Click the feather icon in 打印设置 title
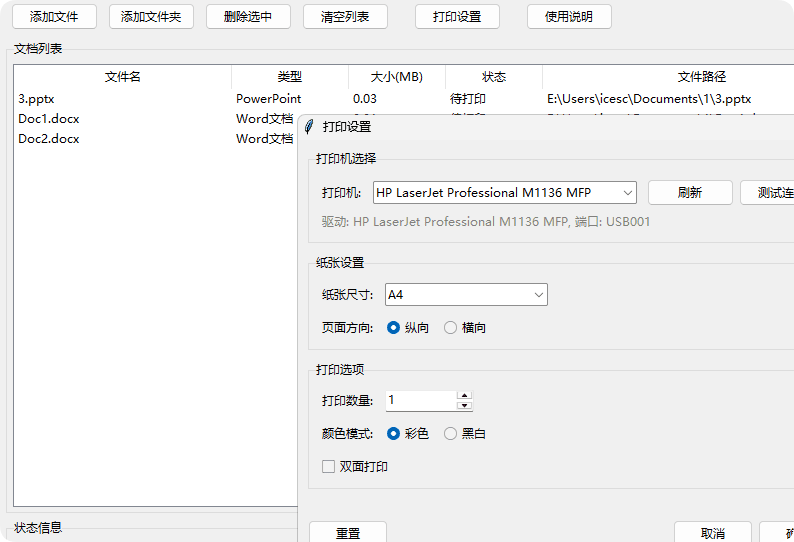This screenshot has height=542, width=794. coord(309,127)
